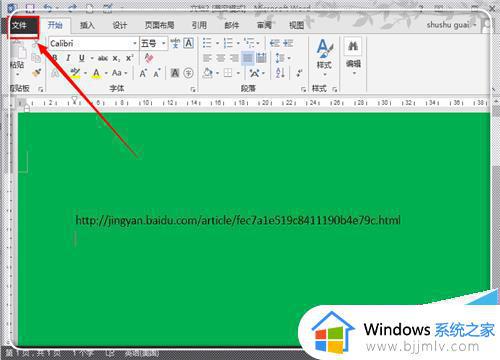The image size is (500, 360).
Task: Apply subscript formatting
Action: pos(116,58)
